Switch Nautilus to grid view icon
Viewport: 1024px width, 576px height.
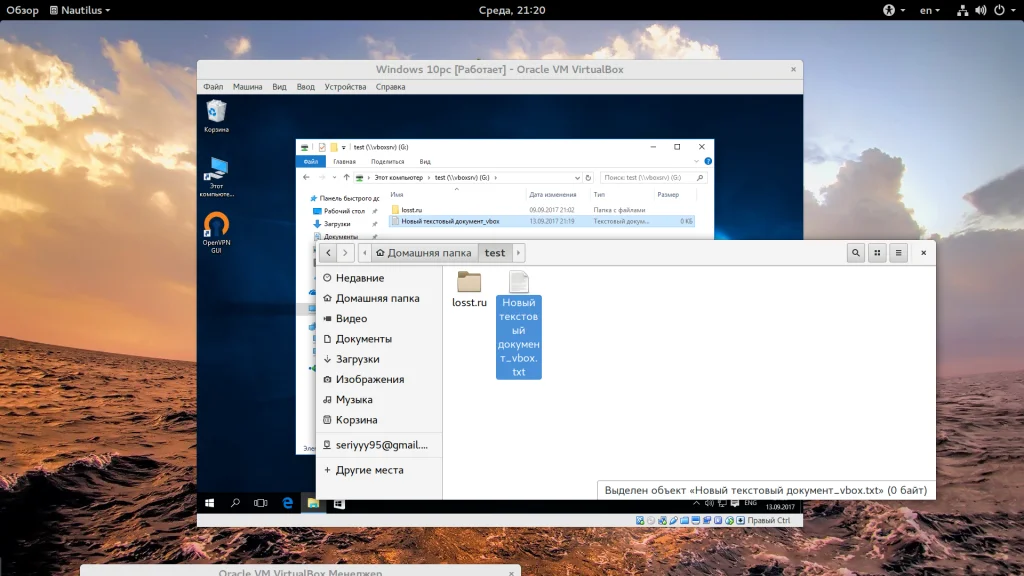877,253
